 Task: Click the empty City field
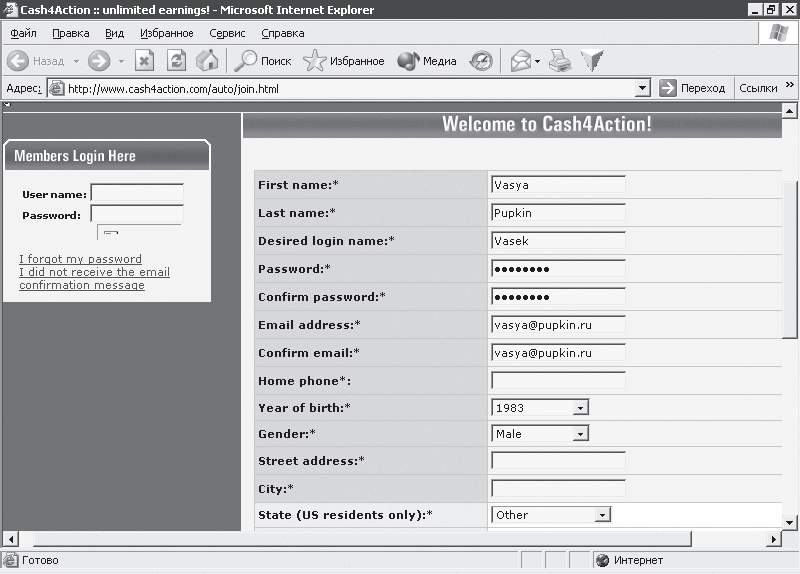click(x=558, y=489)
